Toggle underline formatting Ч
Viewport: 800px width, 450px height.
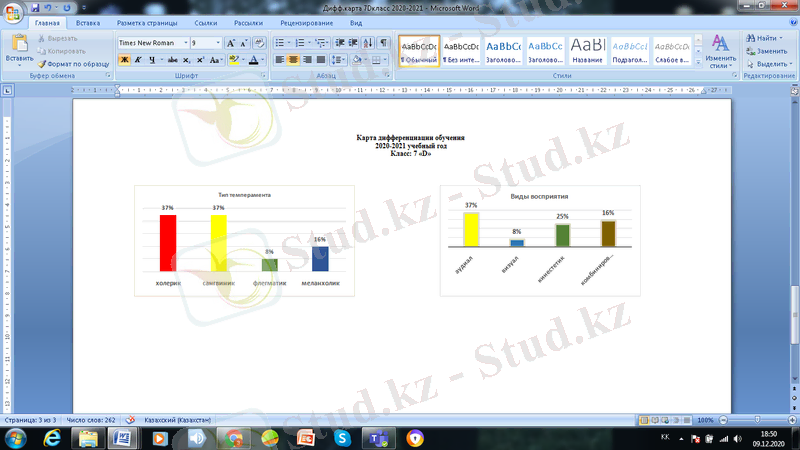tap(152, 60)
